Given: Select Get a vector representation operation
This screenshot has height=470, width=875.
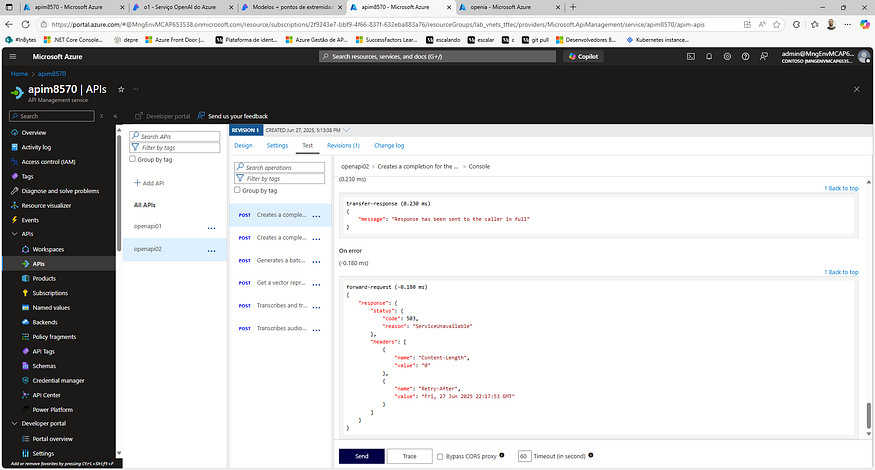Looking at the screenshot, I should tap(281, 283).
